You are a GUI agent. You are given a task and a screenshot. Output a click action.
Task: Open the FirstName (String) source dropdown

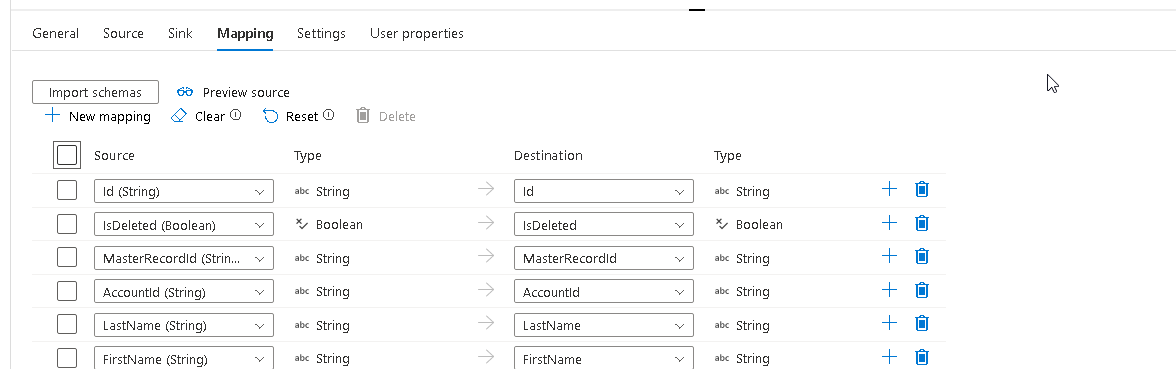tap(184, 358)
